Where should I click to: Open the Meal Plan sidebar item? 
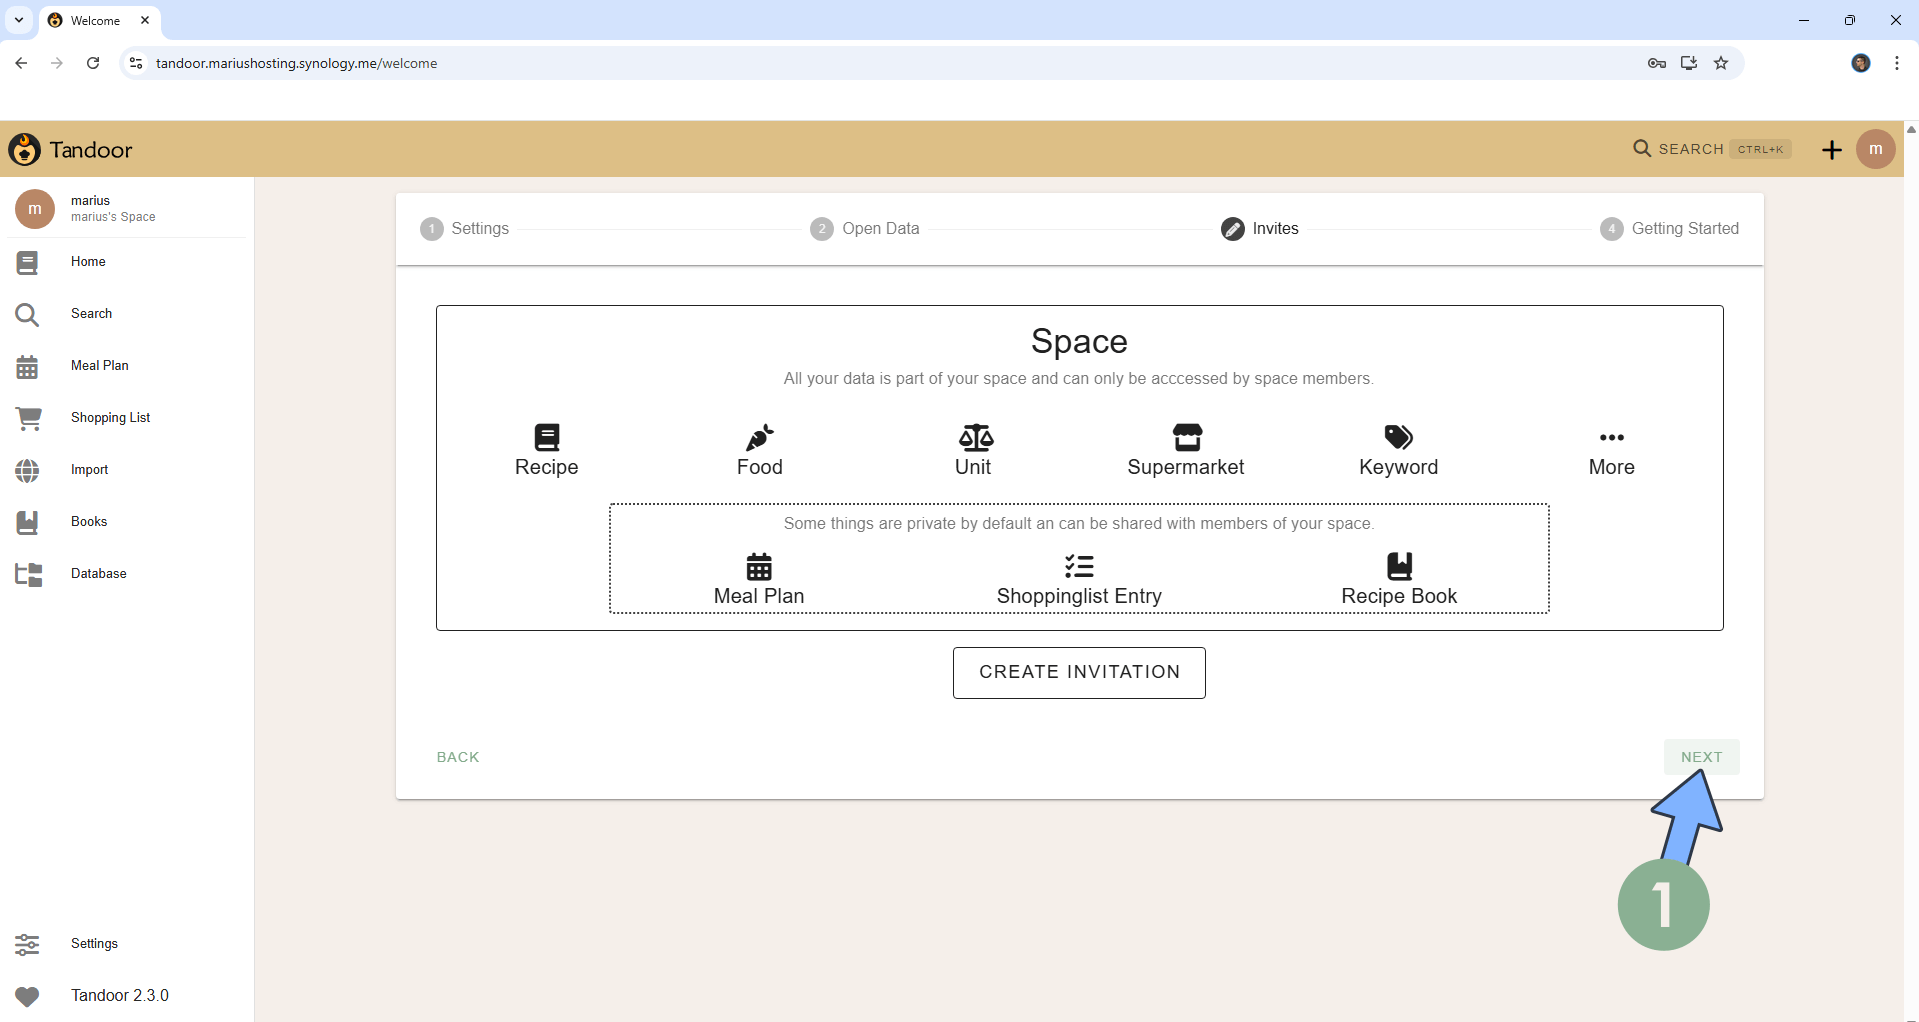point(100,366)
